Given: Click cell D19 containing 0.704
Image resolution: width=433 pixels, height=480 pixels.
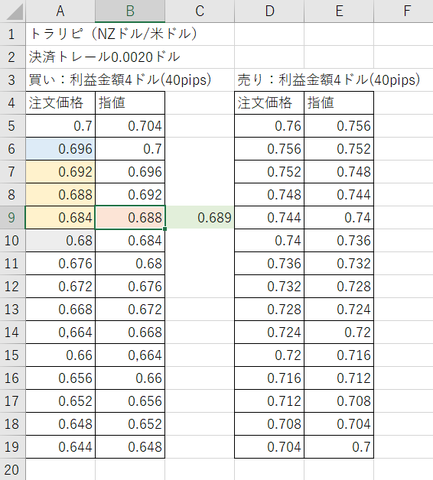Looking at the screenshot, I should pos(269,447).
